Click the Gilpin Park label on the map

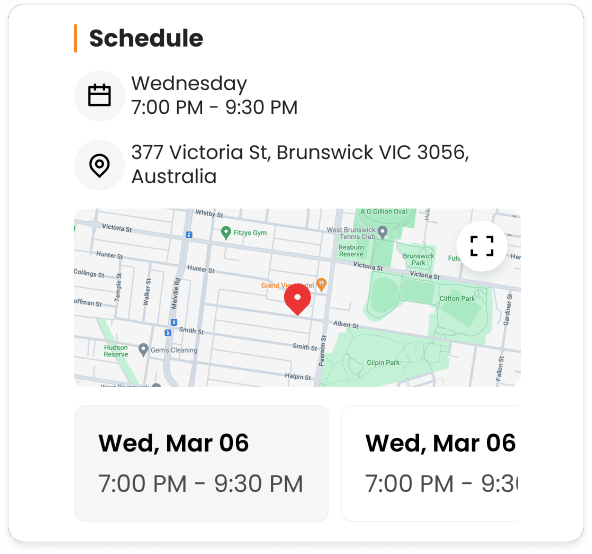coord(383,363)
